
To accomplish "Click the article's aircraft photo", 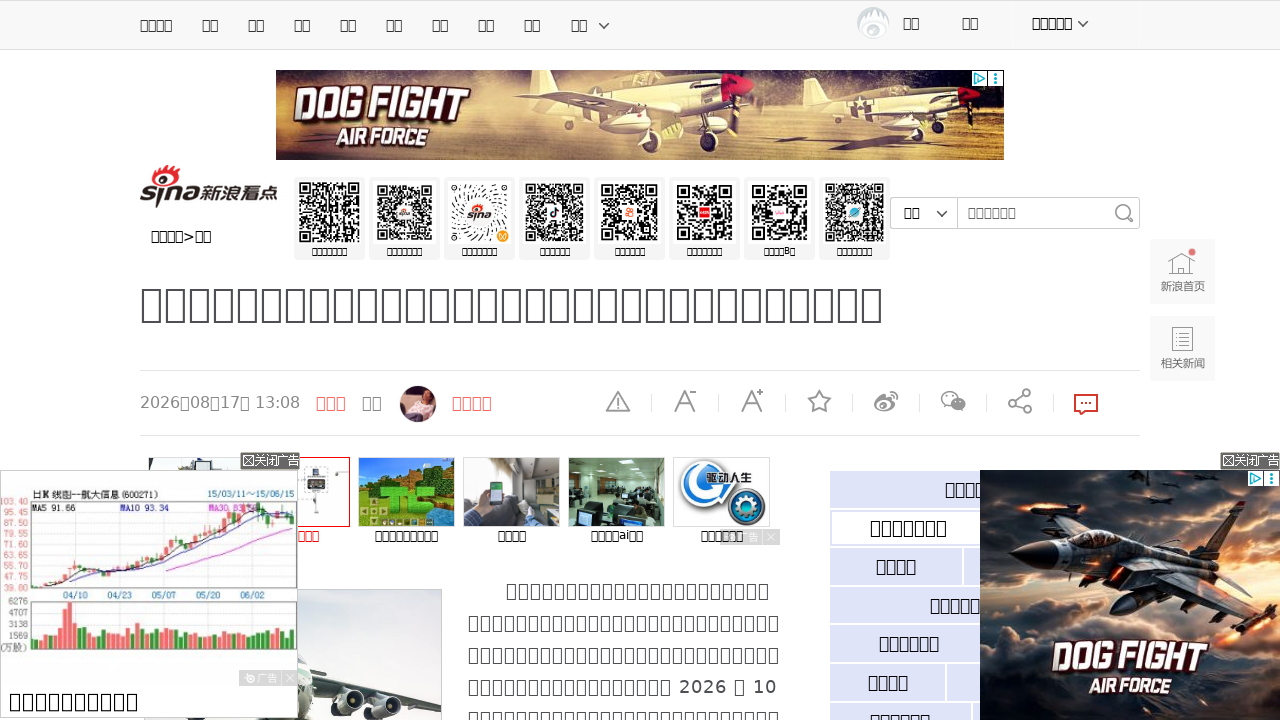I will pos(370,655).
